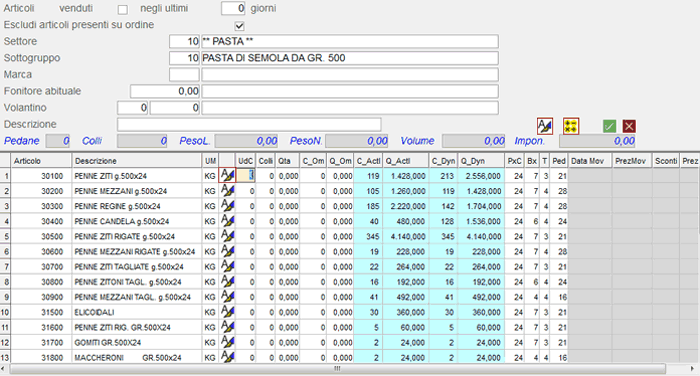This screenshot has height=376, width=700.
Task: Open edit icon for PENNE ZITONI TAGL. row
Action: tap(227, 282)
